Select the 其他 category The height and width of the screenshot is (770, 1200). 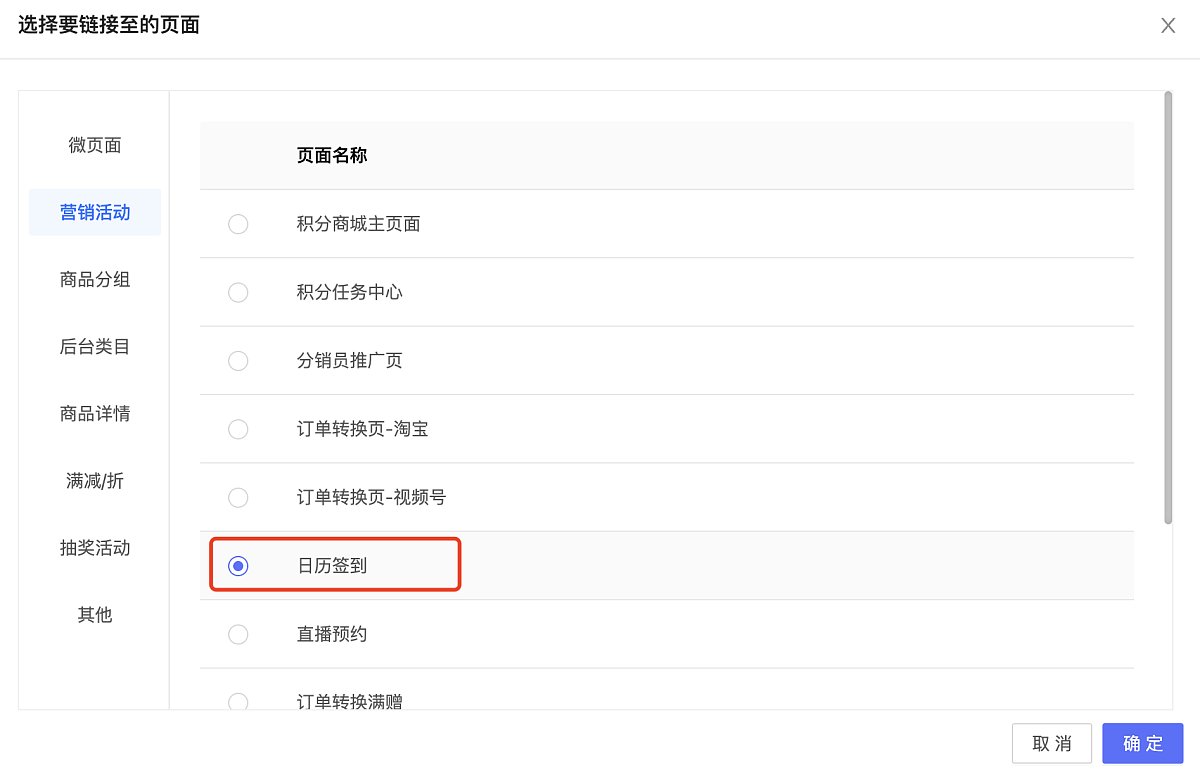click(x=95, y=614)
